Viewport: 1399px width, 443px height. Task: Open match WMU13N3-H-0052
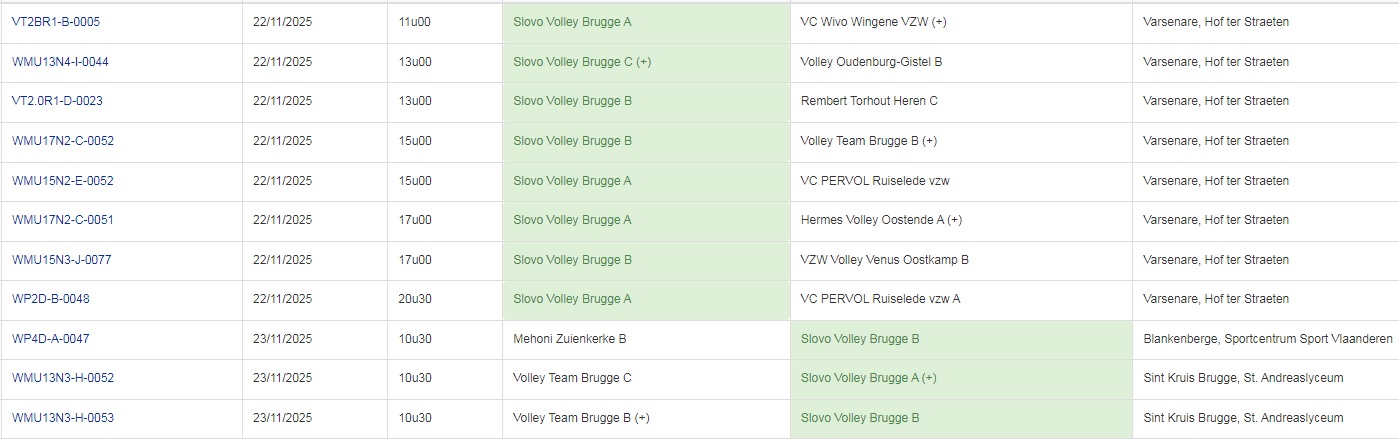click(63, 378)
